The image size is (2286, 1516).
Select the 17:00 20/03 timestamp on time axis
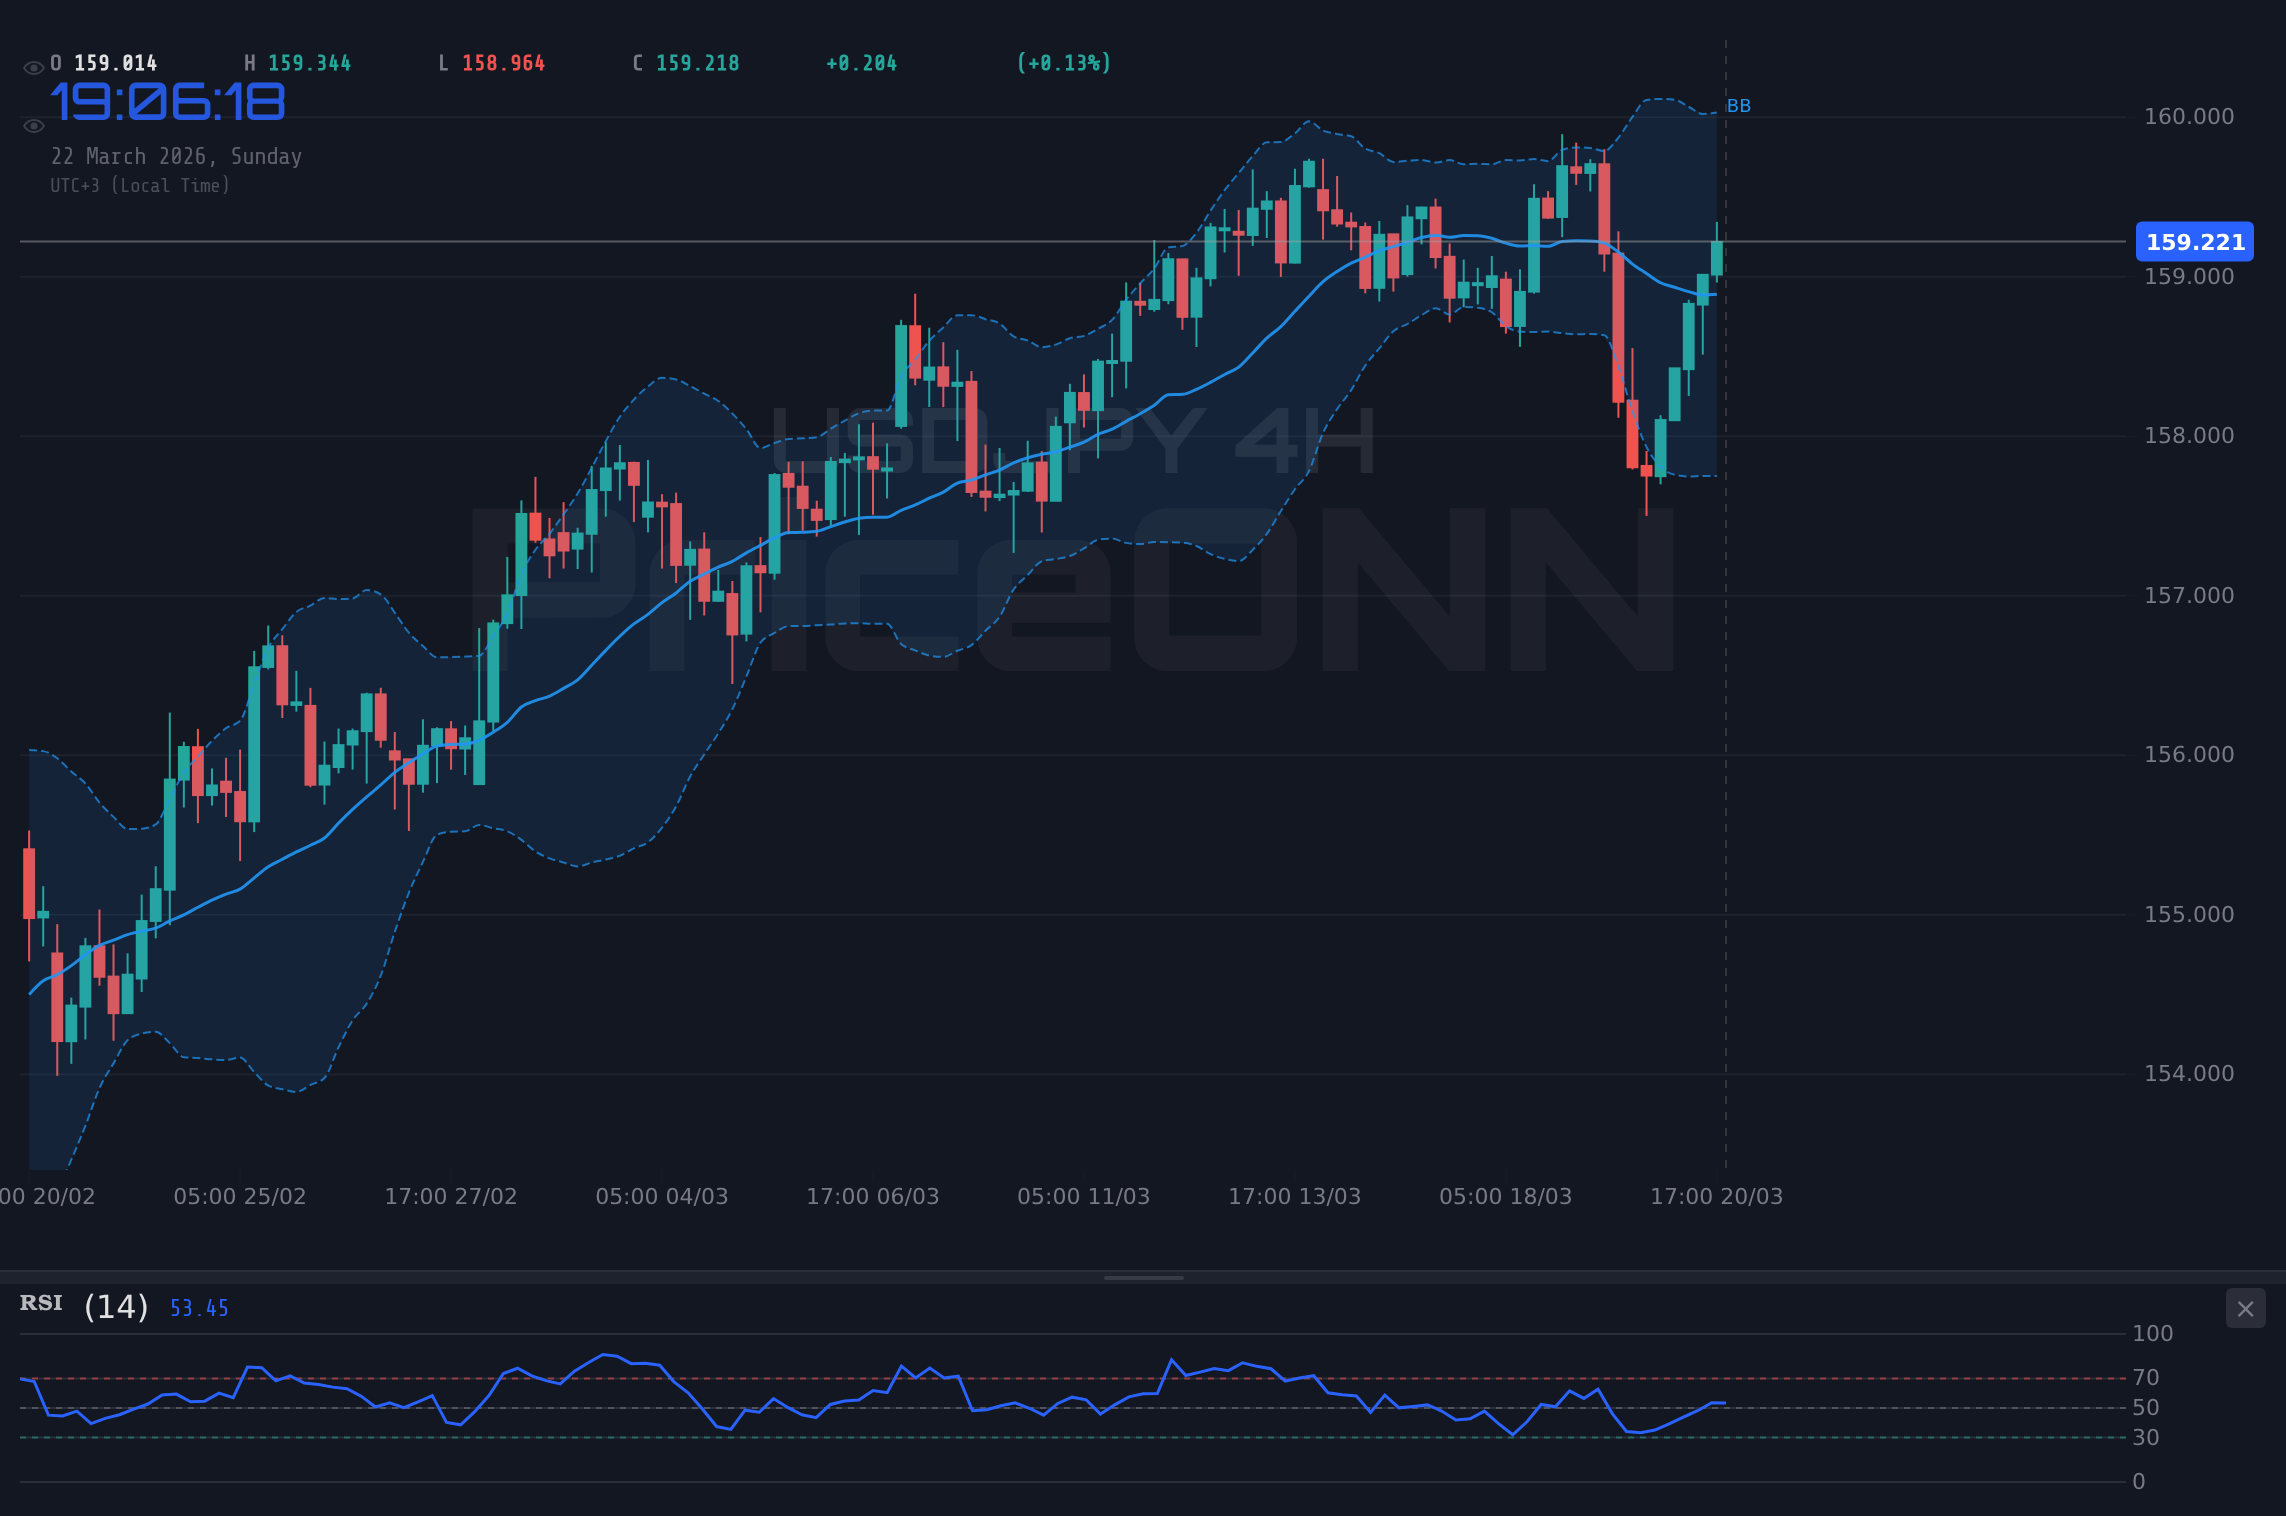point(1716,1196)
